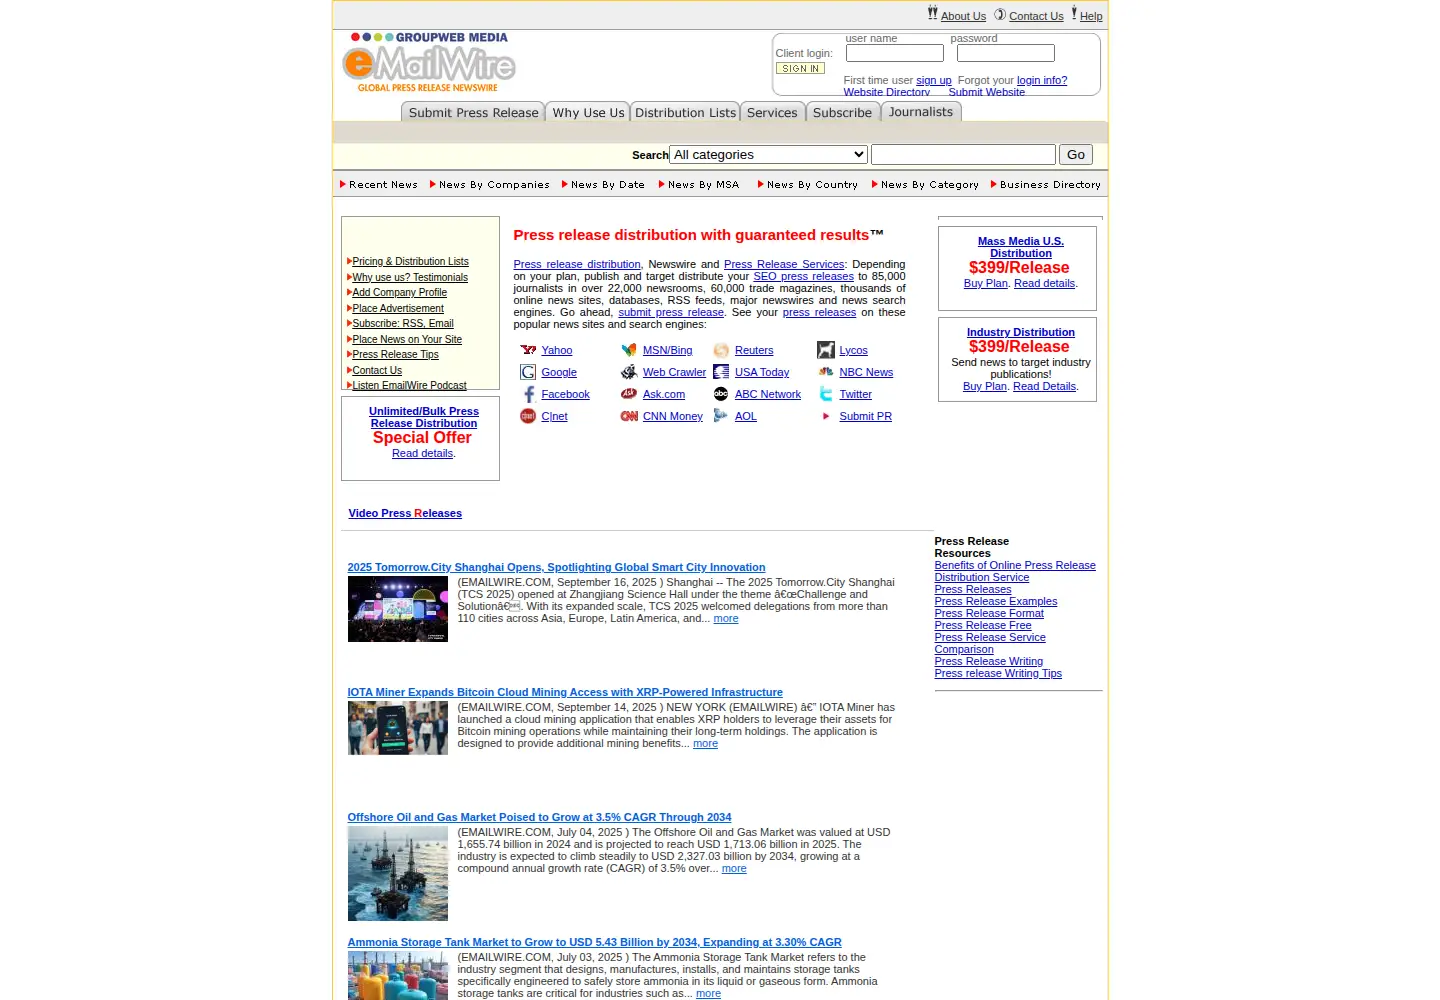
Task: Click the SIGN IN button
Action: [800, 69]
